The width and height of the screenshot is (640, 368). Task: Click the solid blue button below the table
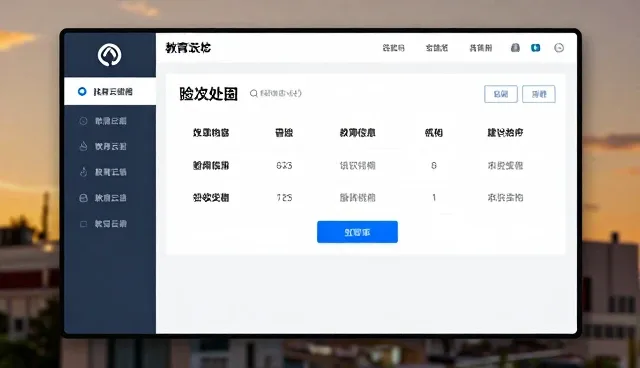coord(357,232)
